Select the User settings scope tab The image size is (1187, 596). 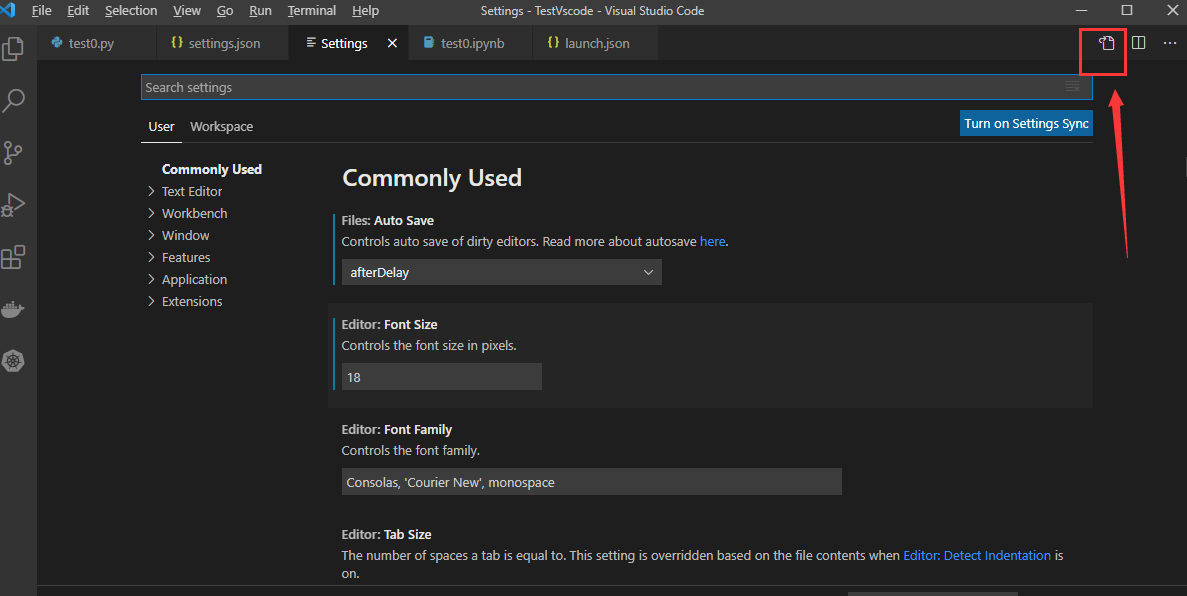pyautogui.click(x=161, y=126)
